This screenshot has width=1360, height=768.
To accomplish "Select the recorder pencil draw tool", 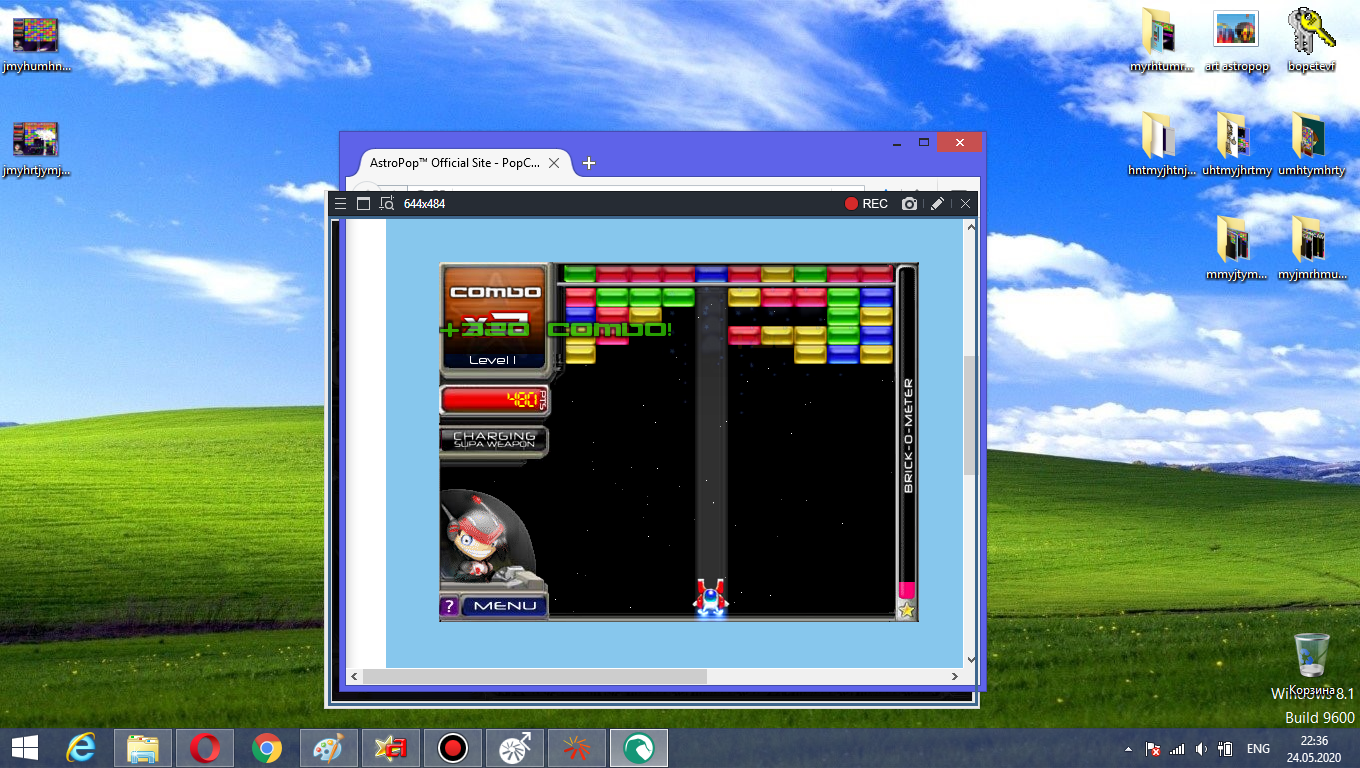I will coord(937,204).
